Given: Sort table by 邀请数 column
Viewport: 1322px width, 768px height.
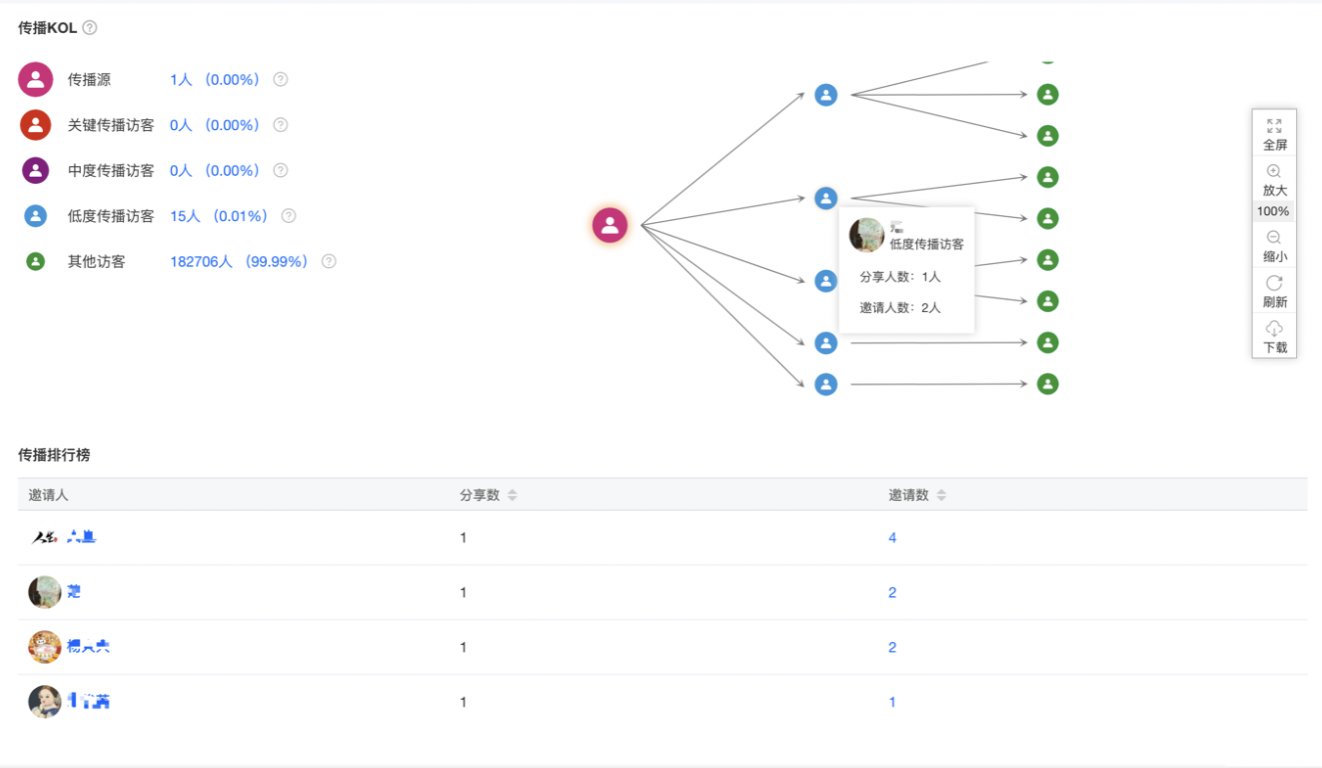Looking at the screenshot, I should coord(941,495).
